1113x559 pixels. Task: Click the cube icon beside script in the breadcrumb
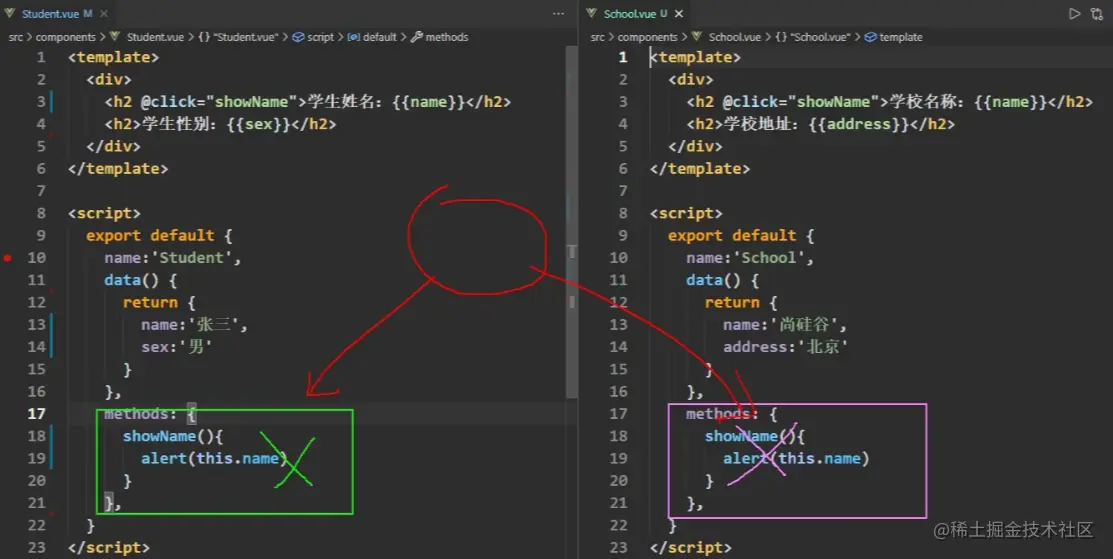pos(298,37)
